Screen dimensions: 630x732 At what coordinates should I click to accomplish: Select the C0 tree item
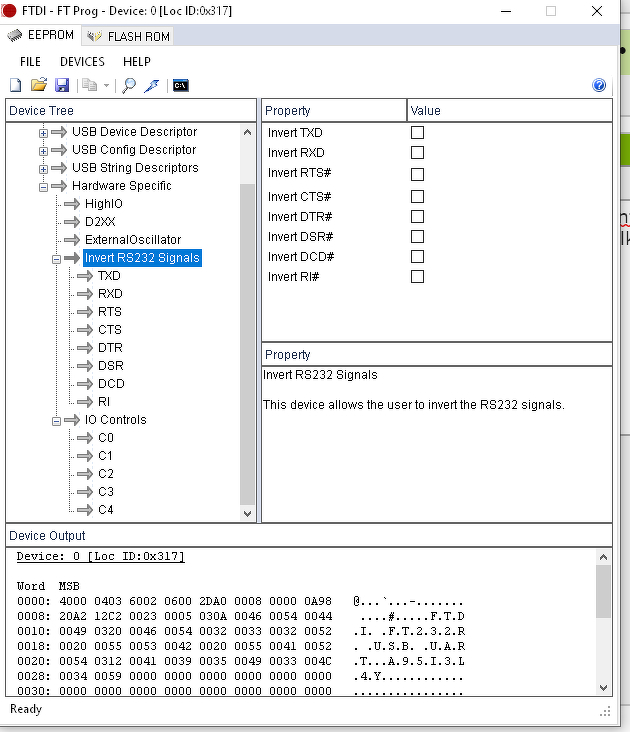pyautogui.click(x=106, y=438)
